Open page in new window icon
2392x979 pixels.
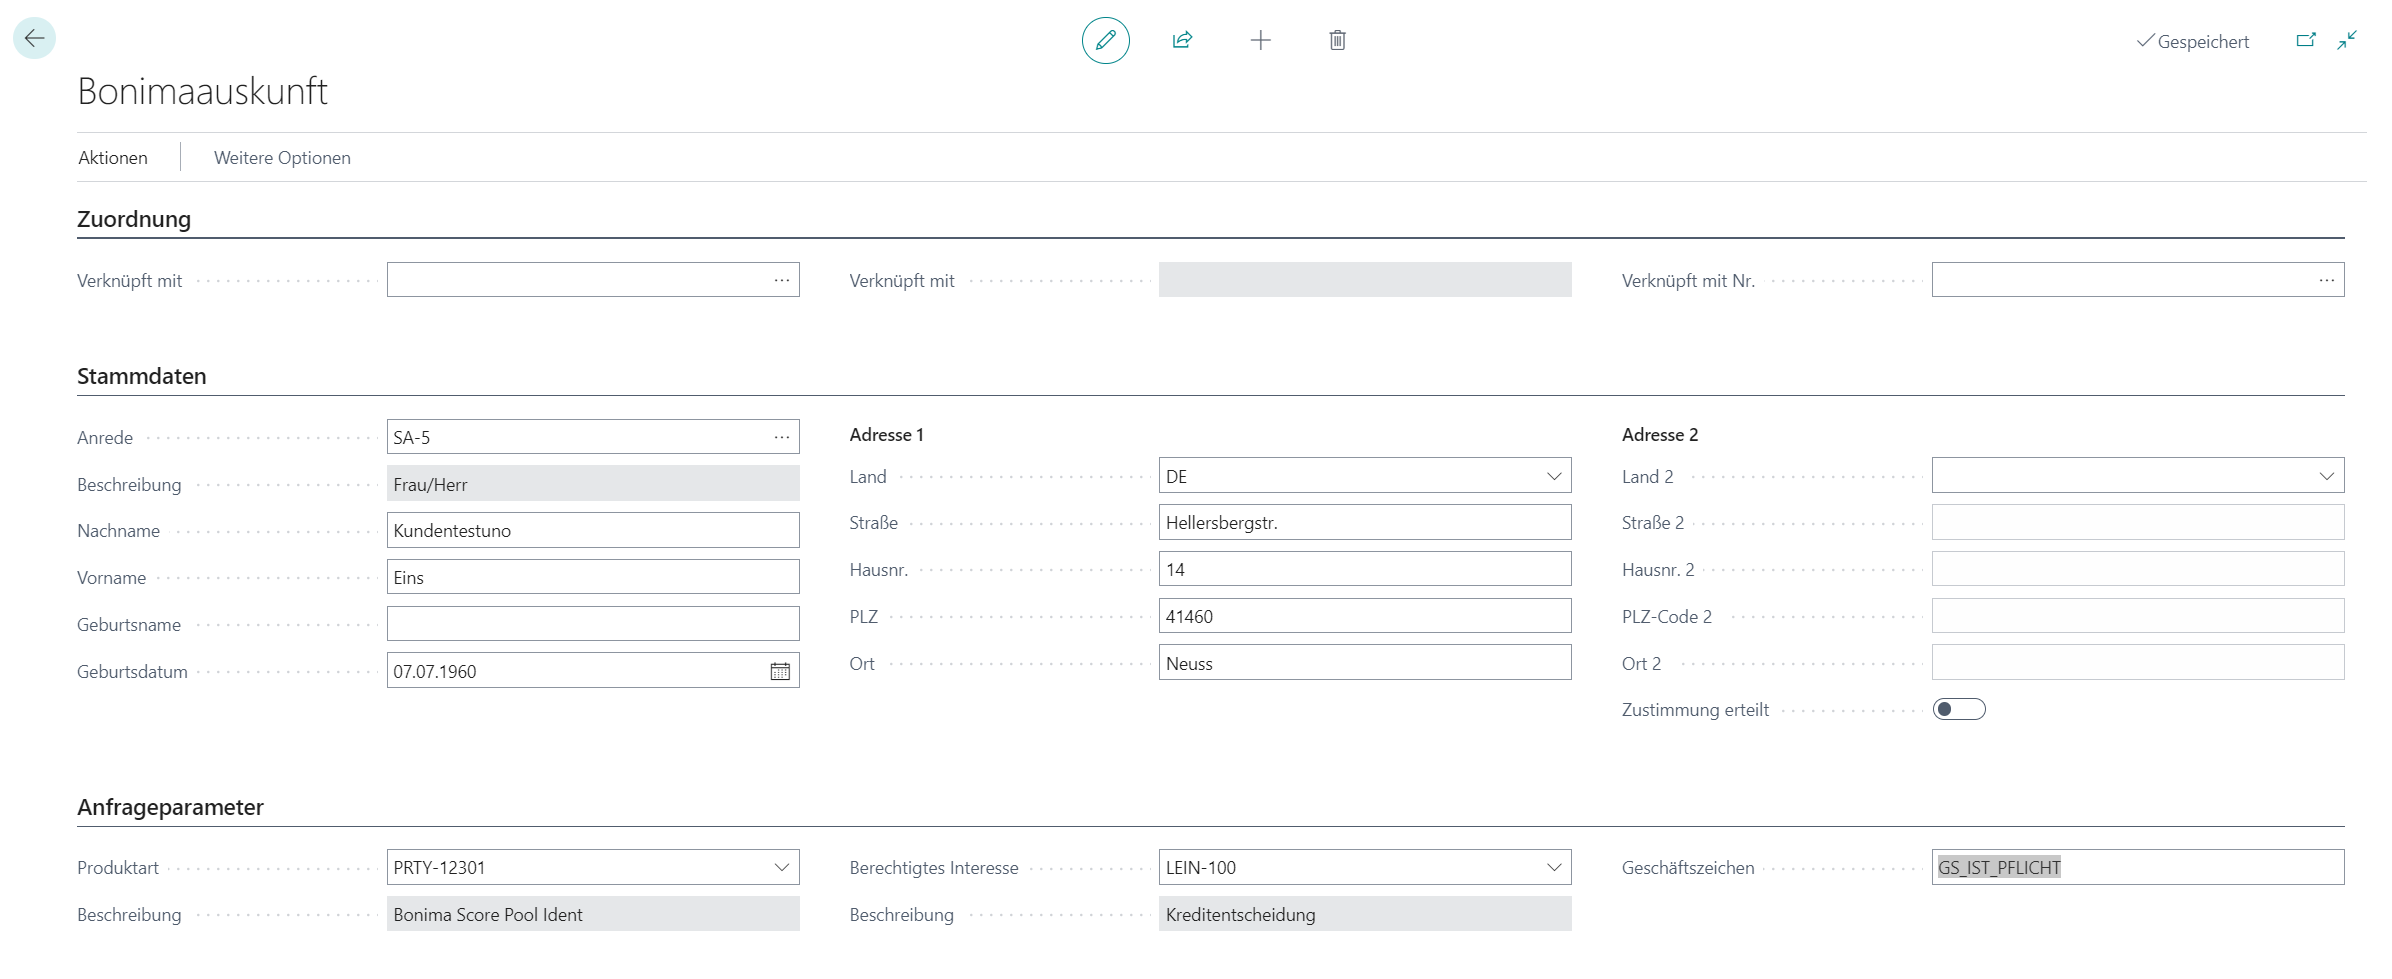coord(2305,40)
